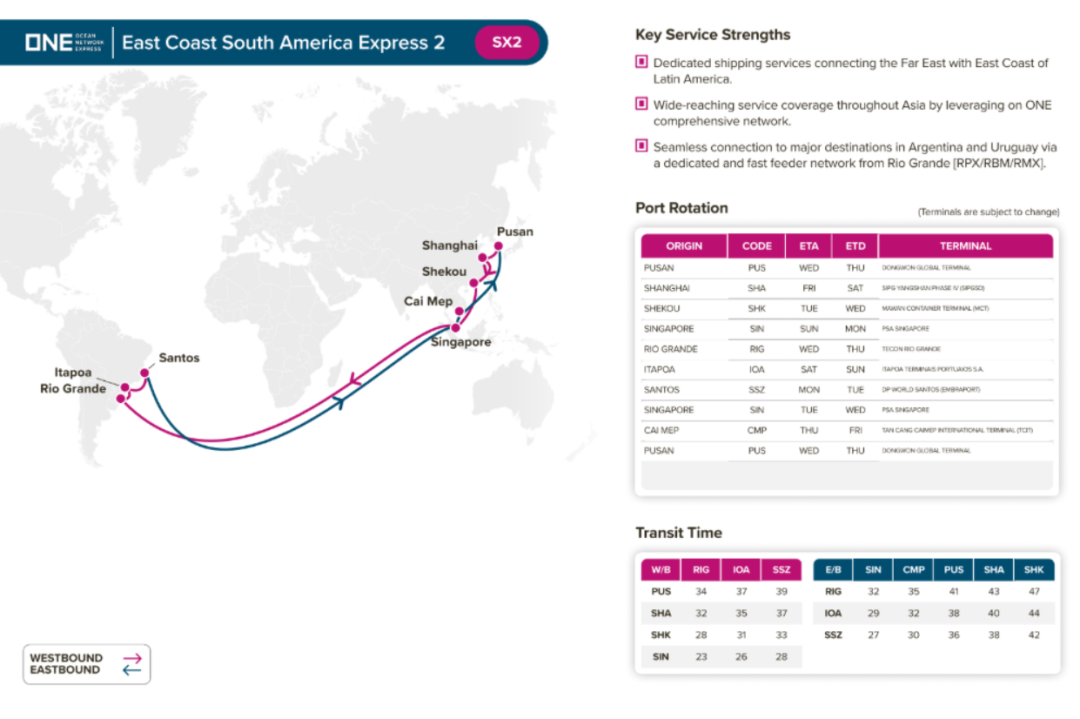Click the Cai Mep port dot on map

tap(459, 311)
